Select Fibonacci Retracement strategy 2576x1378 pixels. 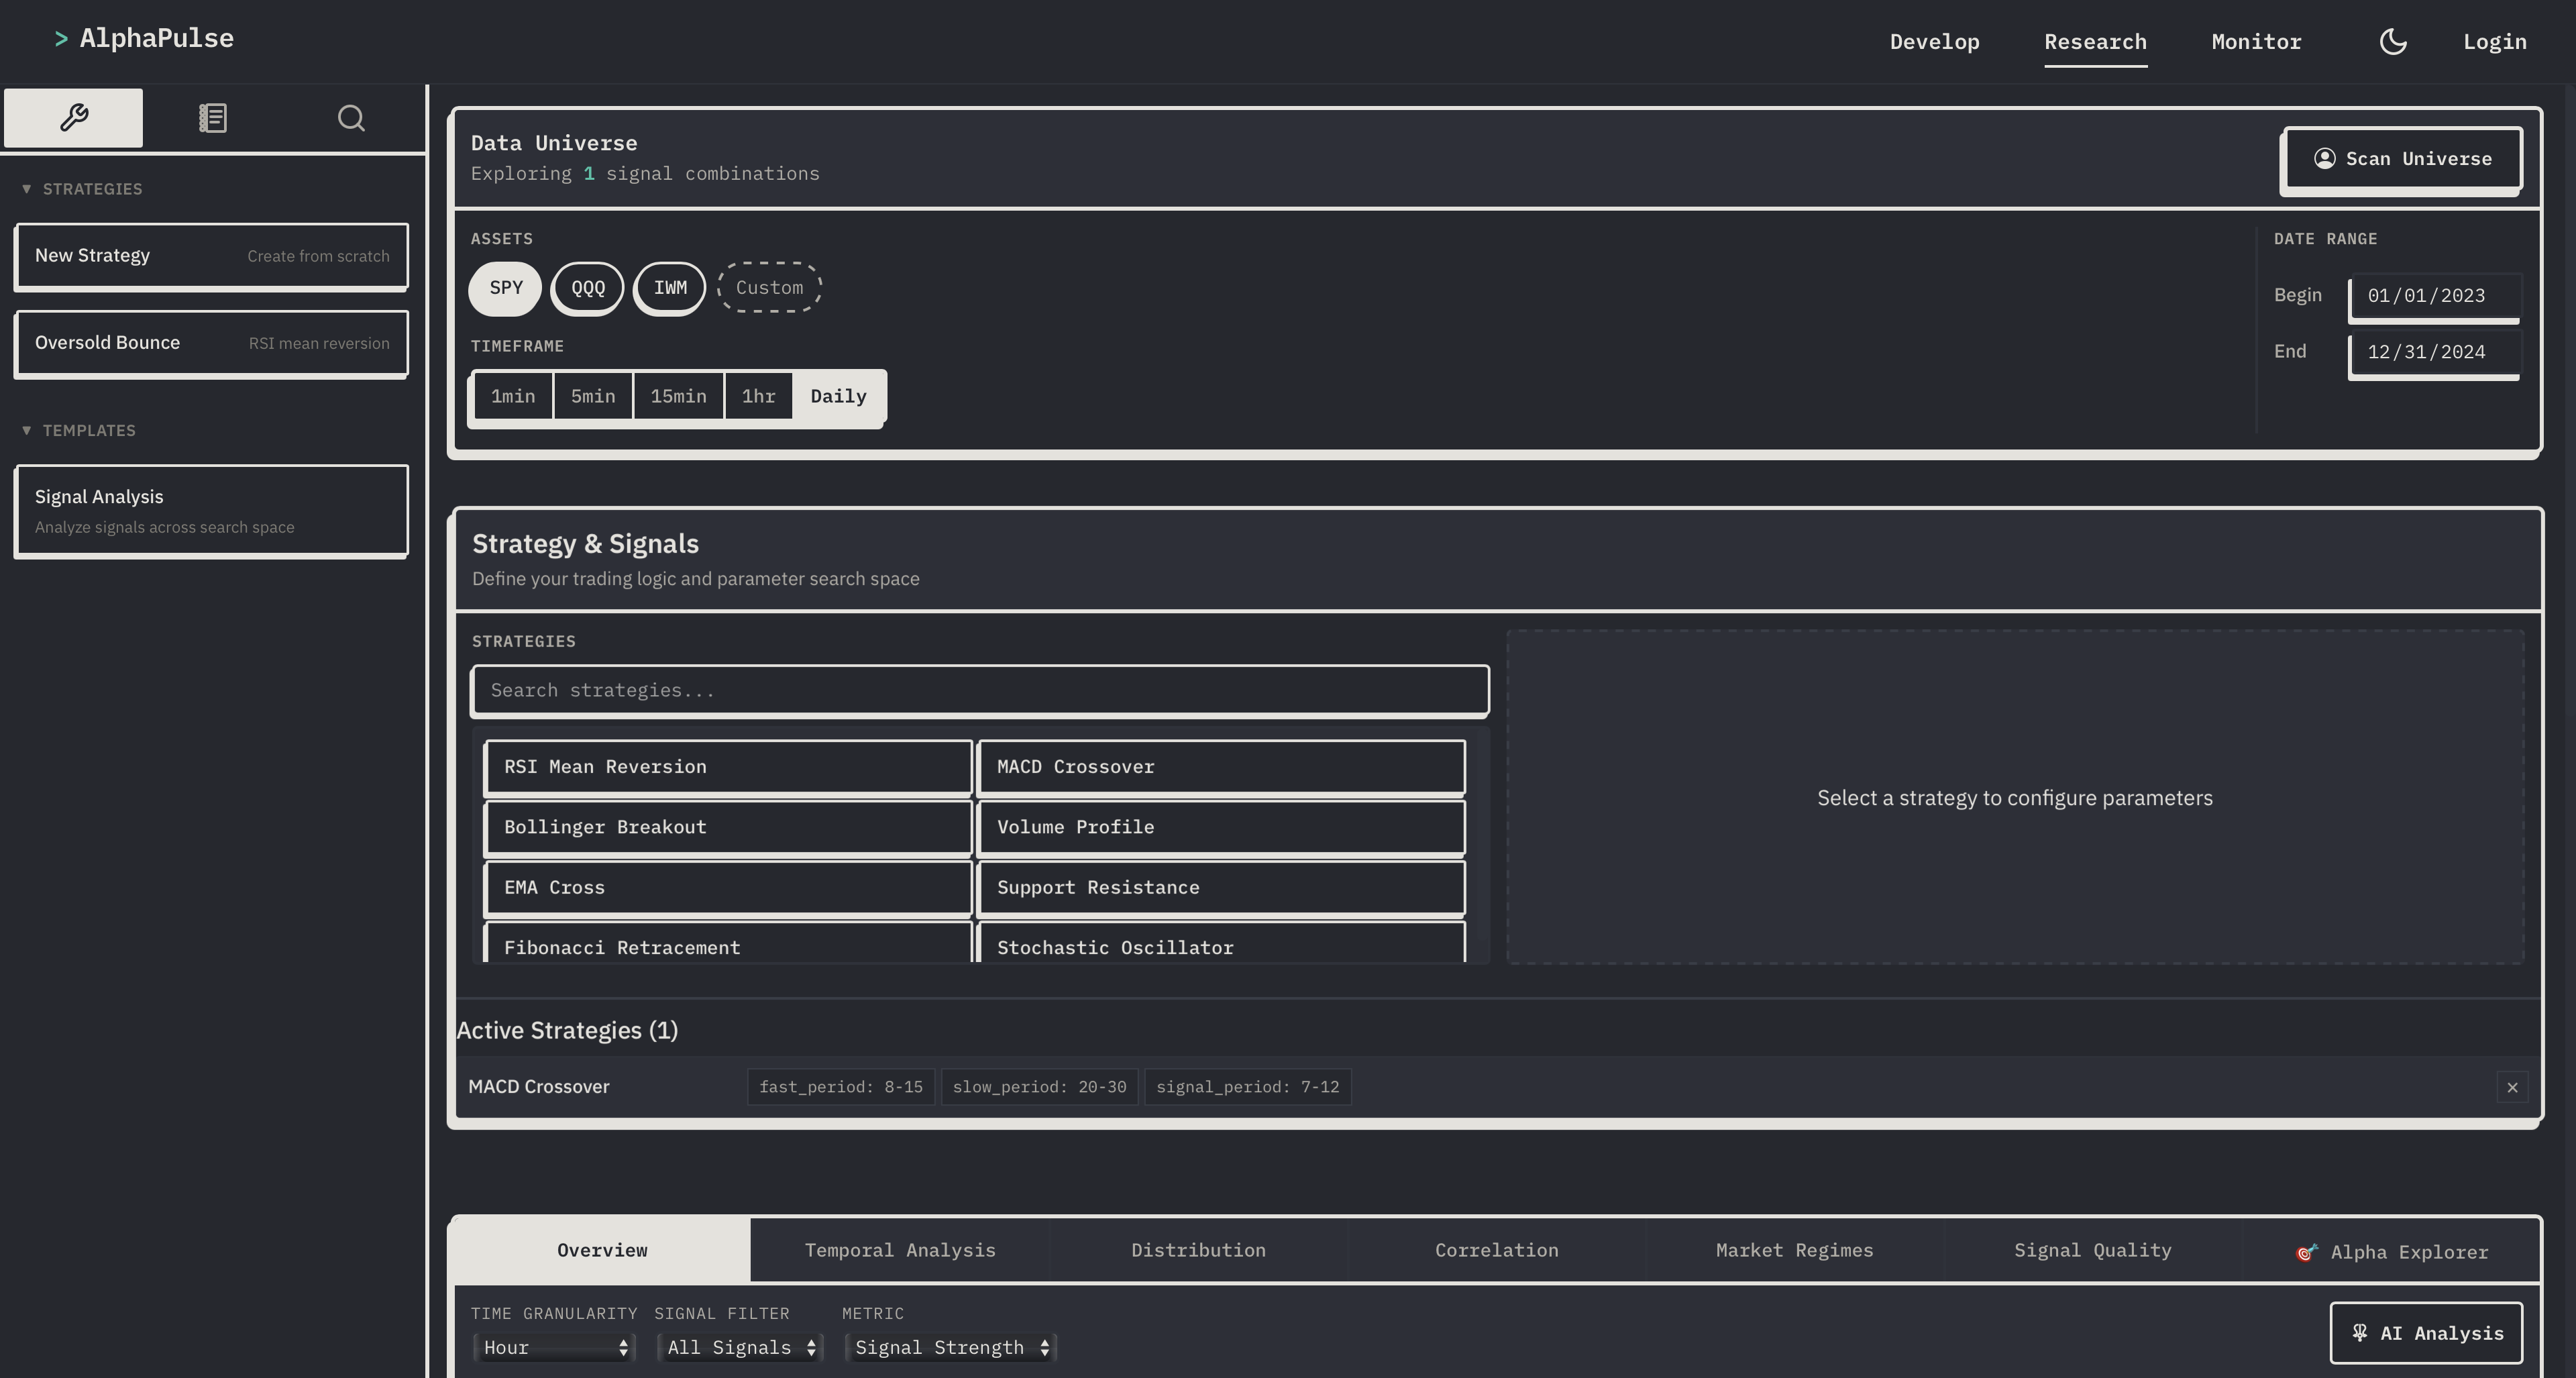tap(728, 943)
